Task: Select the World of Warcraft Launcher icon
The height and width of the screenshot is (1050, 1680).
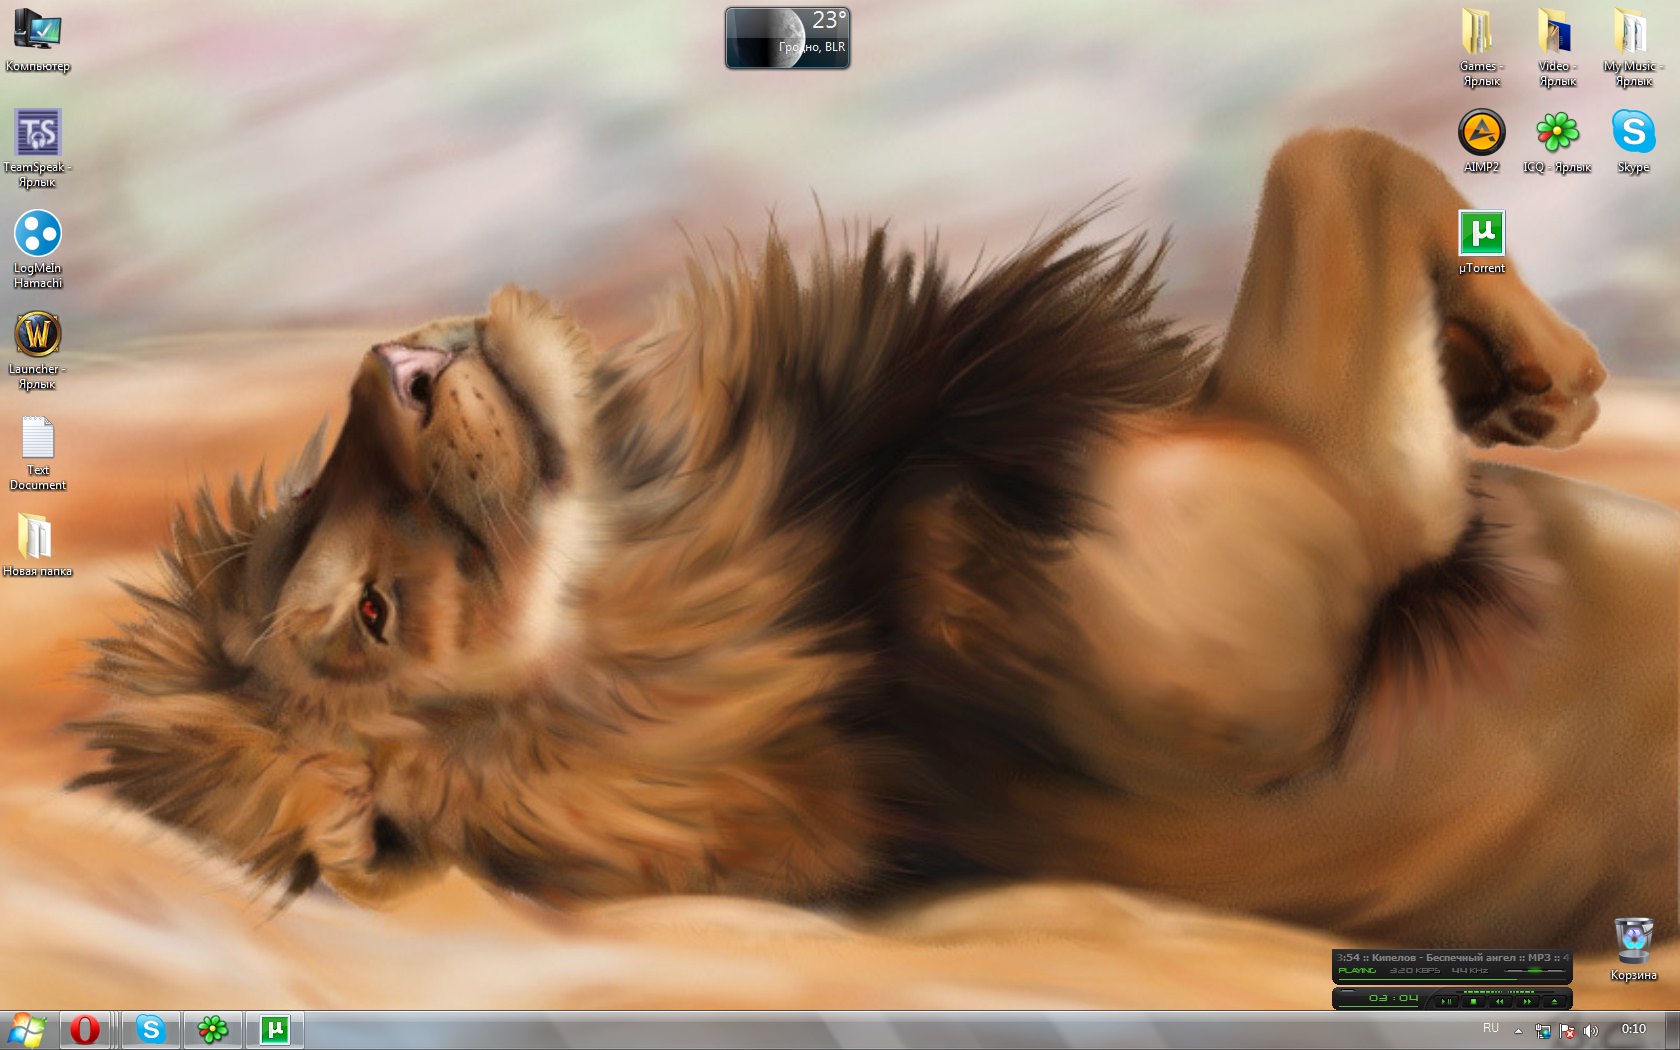Action: [37, 335]
